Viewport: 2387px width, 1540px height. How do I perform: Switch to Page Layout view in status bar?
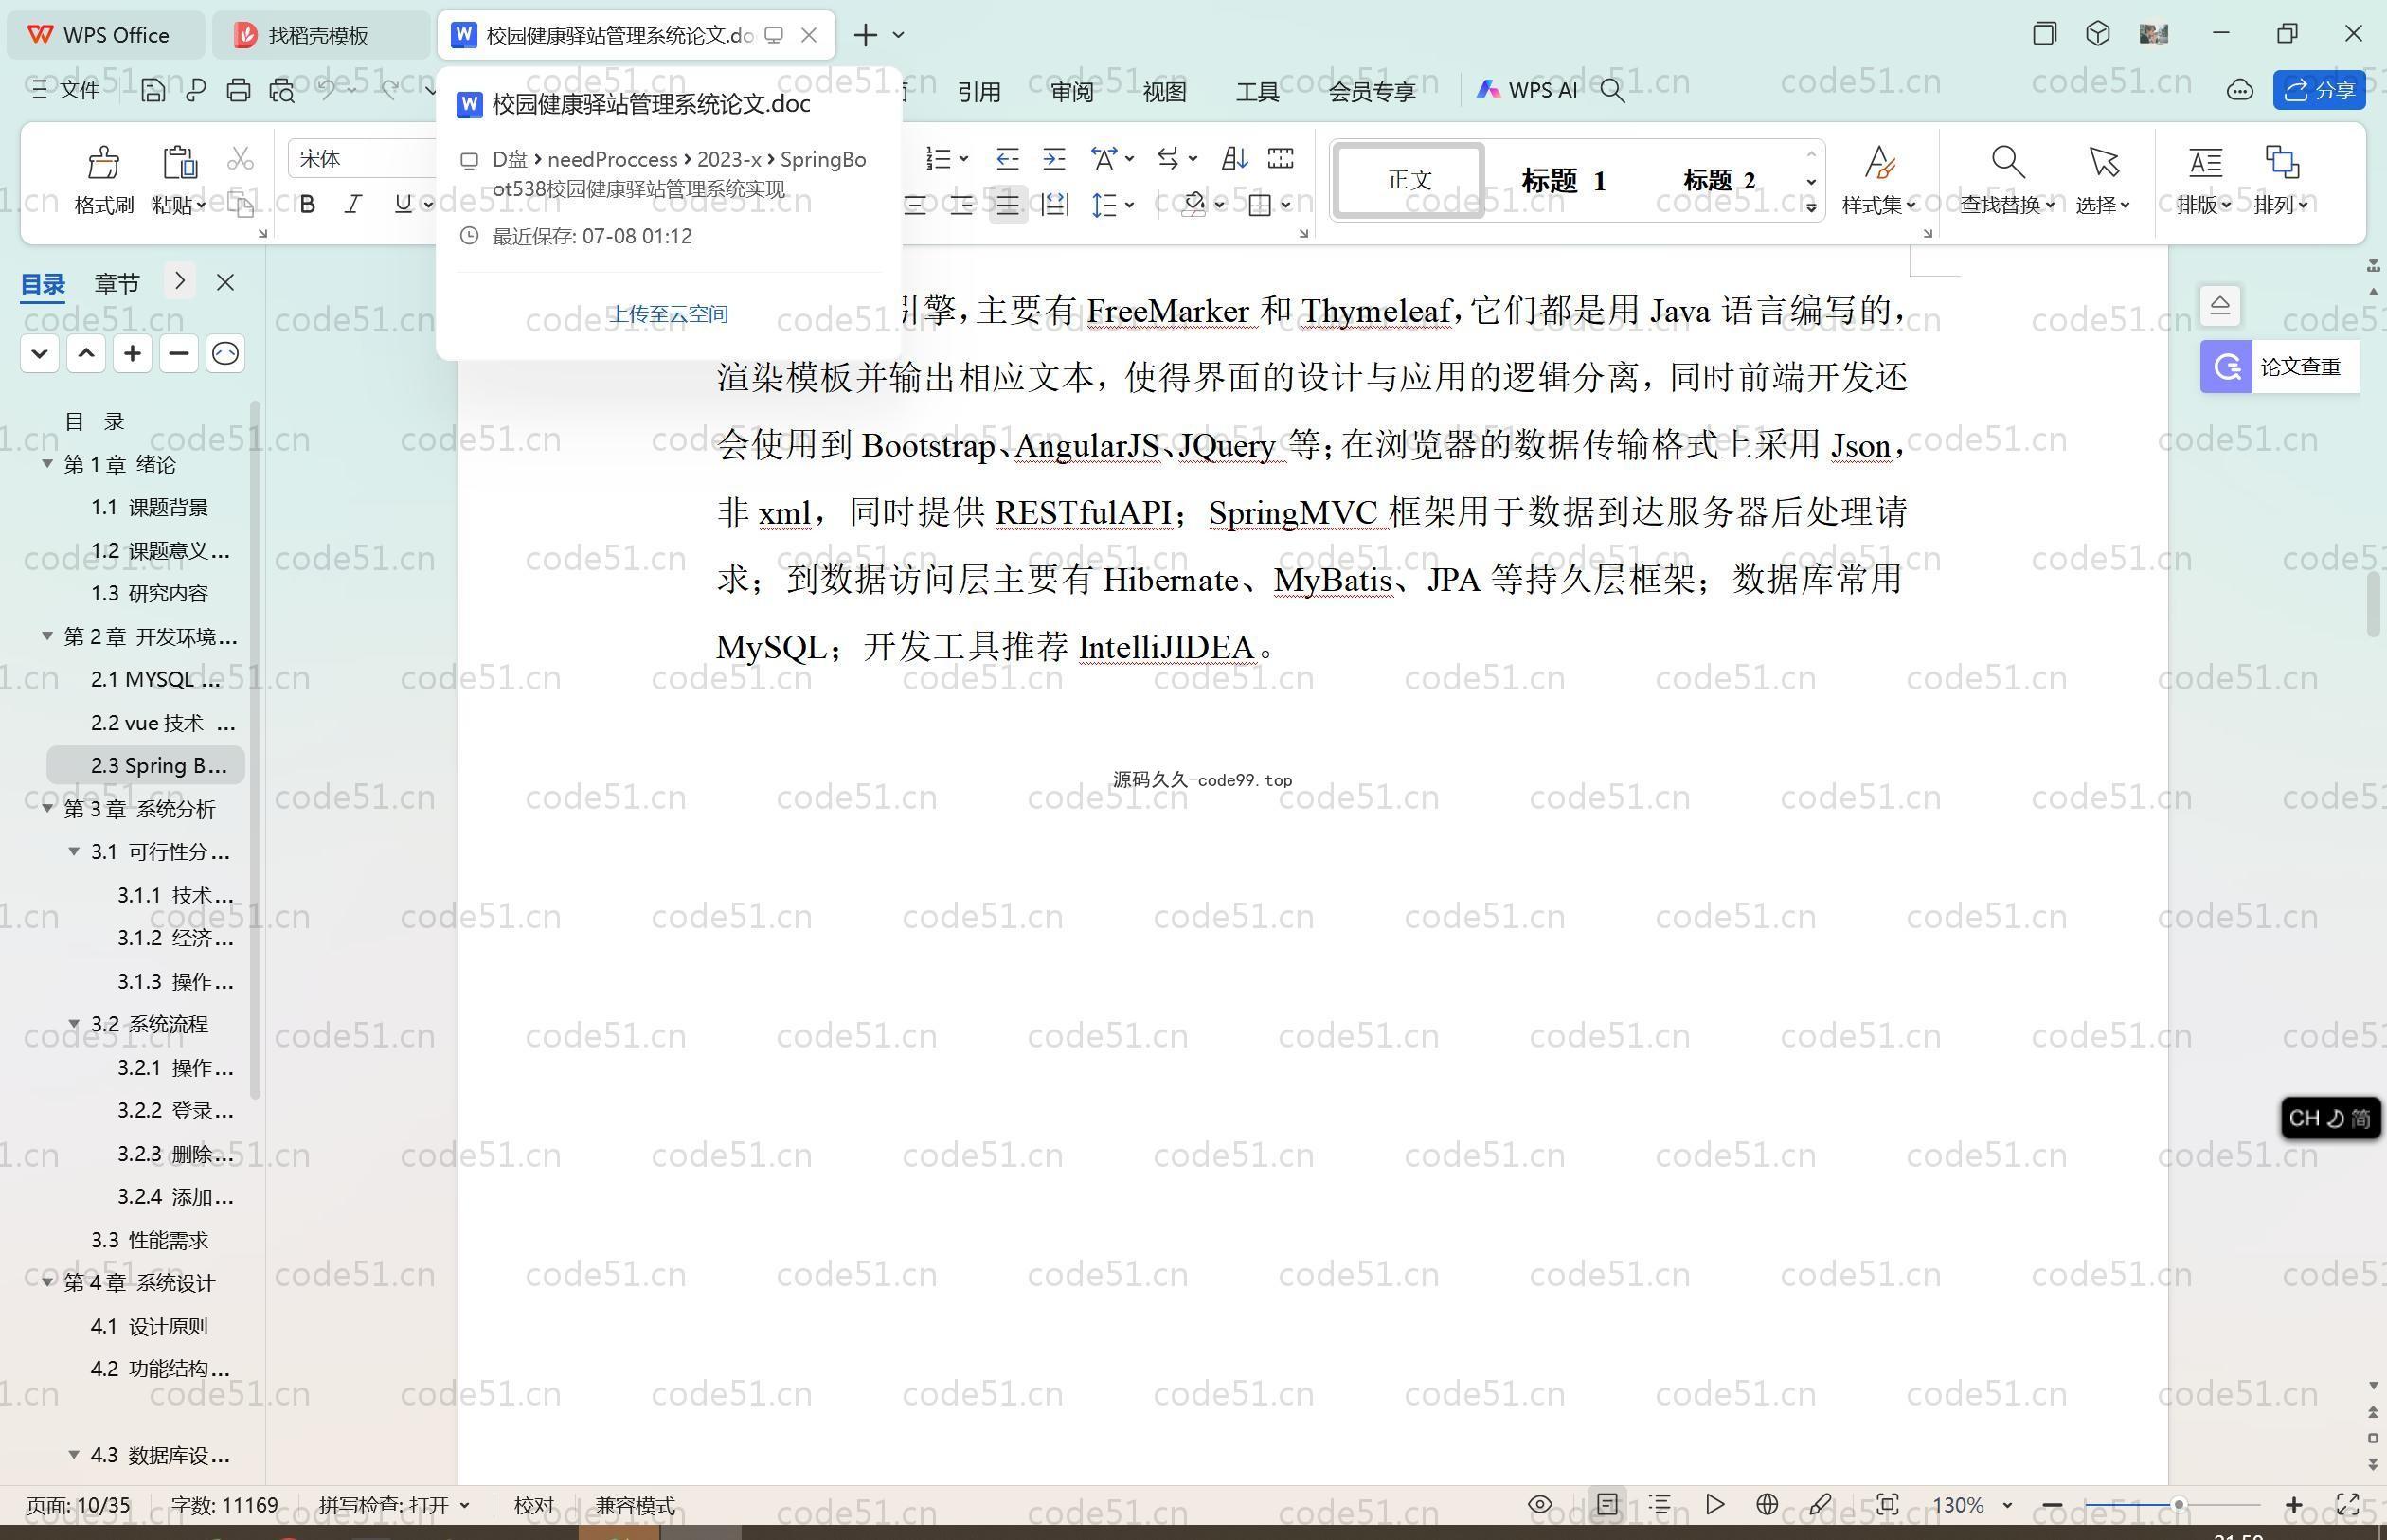1607,1504
